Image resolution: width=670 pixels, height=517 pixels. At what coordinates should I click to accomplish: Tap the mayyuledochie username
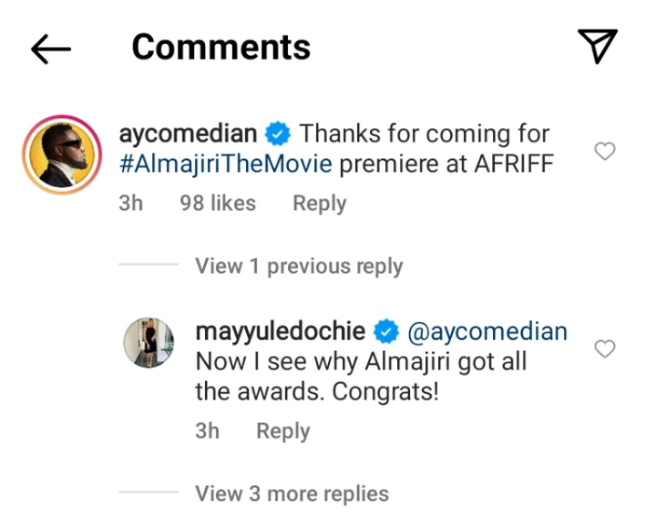pos(279,331)
